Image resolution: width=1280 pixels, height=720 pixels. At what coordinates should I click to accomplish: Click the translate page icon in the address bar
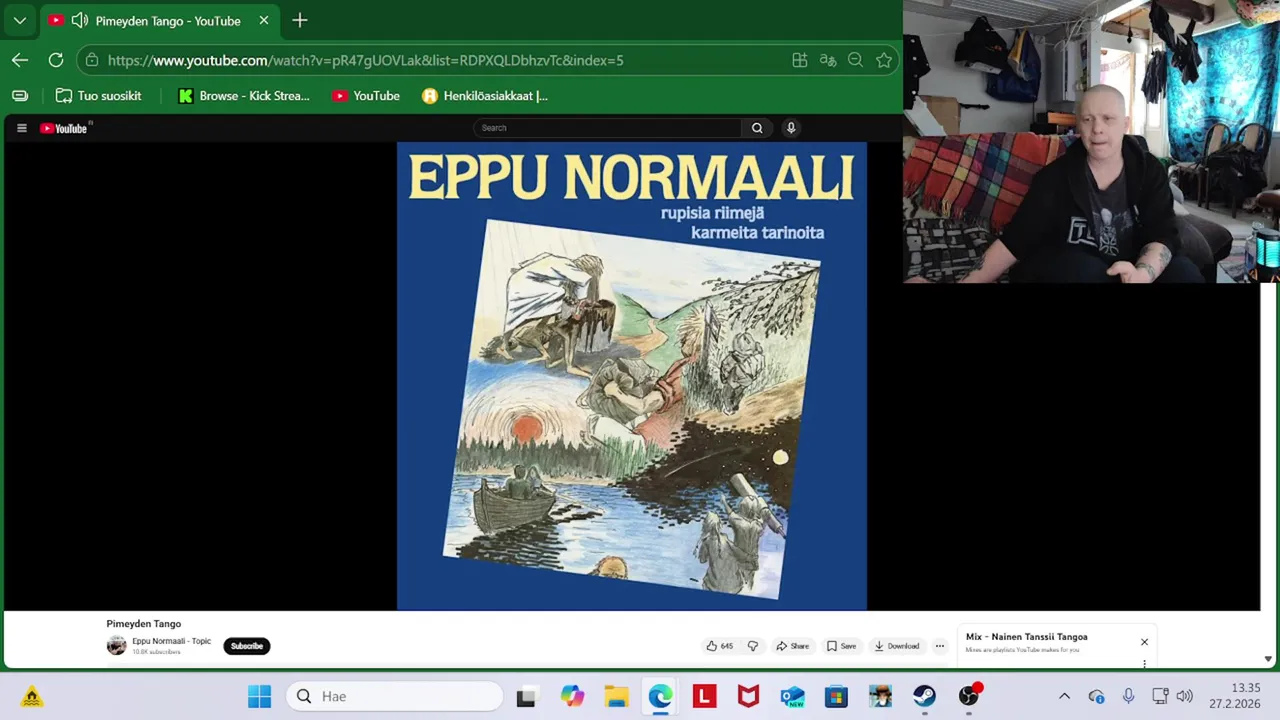[x=828, y=60]
